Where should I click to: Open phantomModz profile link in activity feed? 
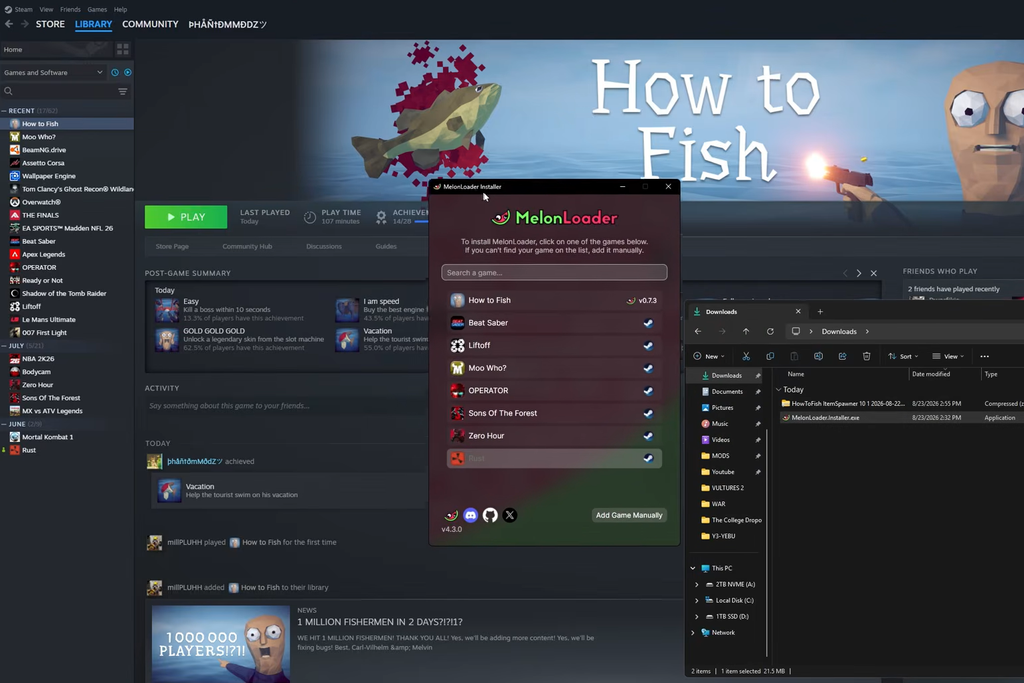pos(195,462)
